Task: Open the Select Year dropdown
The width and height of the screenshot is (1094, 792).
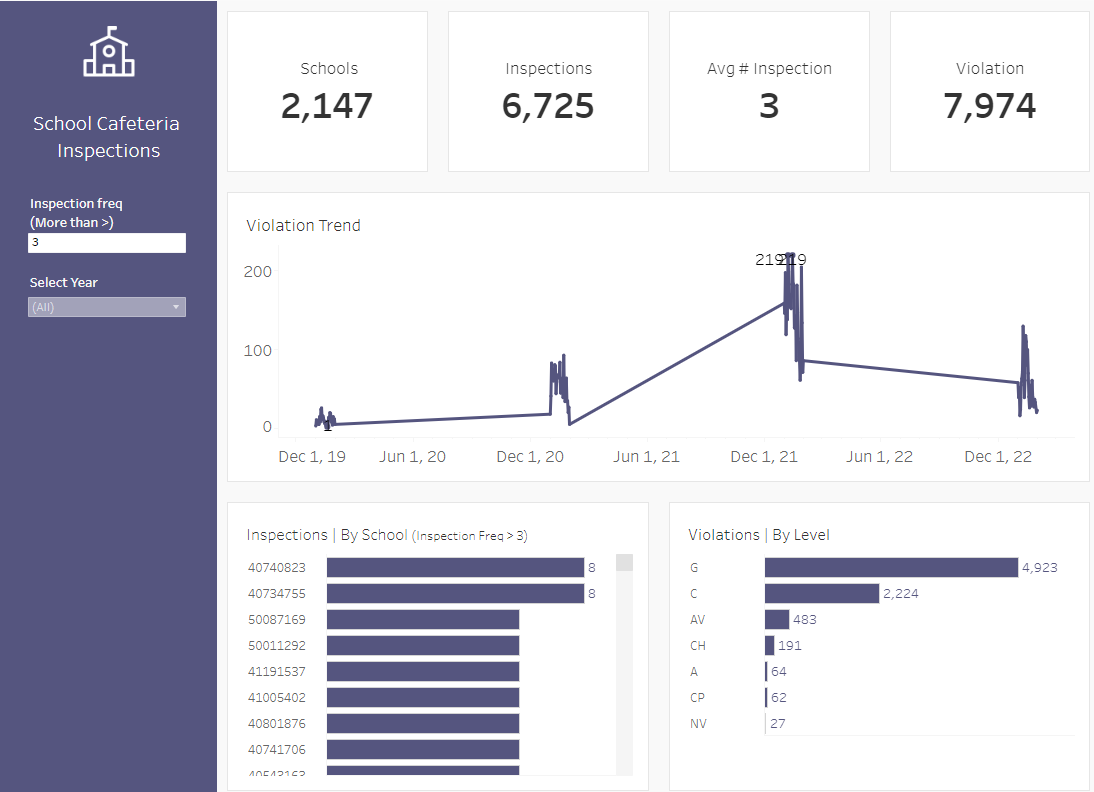Action: tap(107, 307)
